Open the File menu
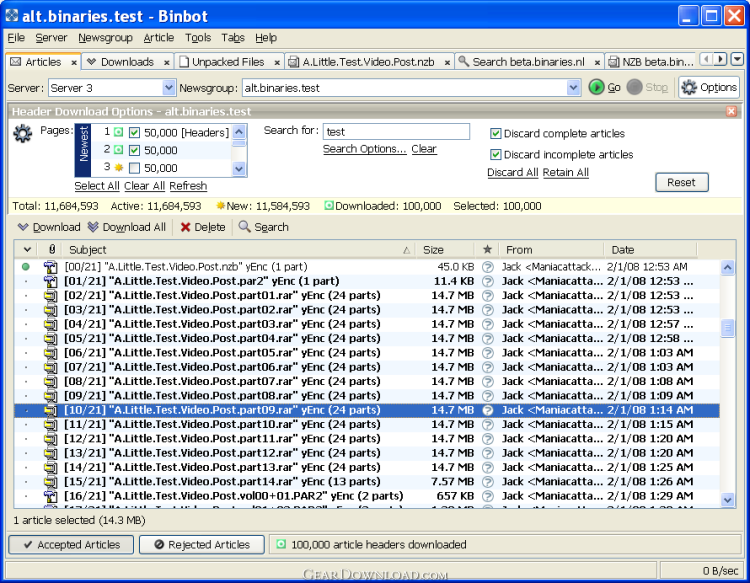The width and height of the screenshot is (750, 583). [16, 38]
